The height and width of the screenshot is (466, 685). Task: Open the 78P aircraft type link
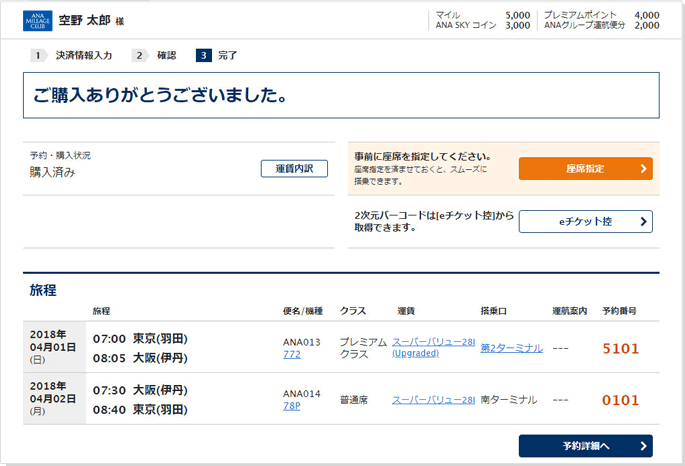[291, 406]
